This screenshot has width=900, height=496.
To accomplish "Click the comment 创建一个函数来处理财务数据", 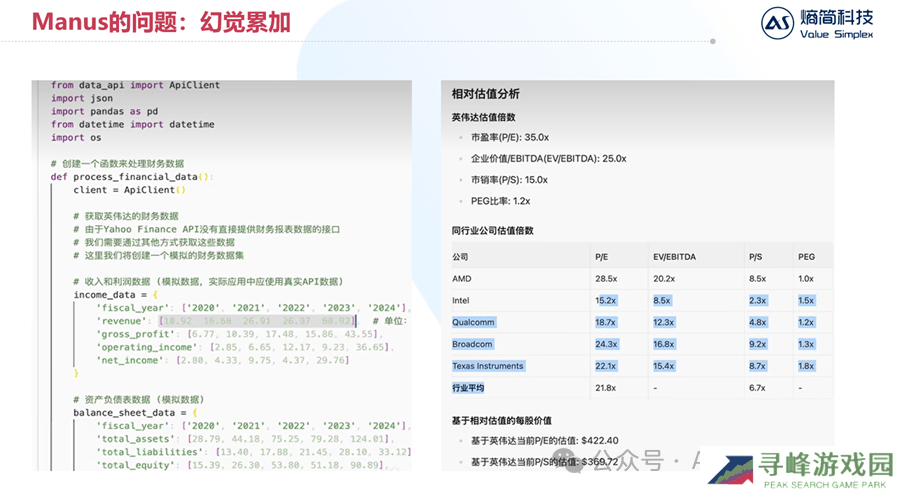I will pos(117,164).
